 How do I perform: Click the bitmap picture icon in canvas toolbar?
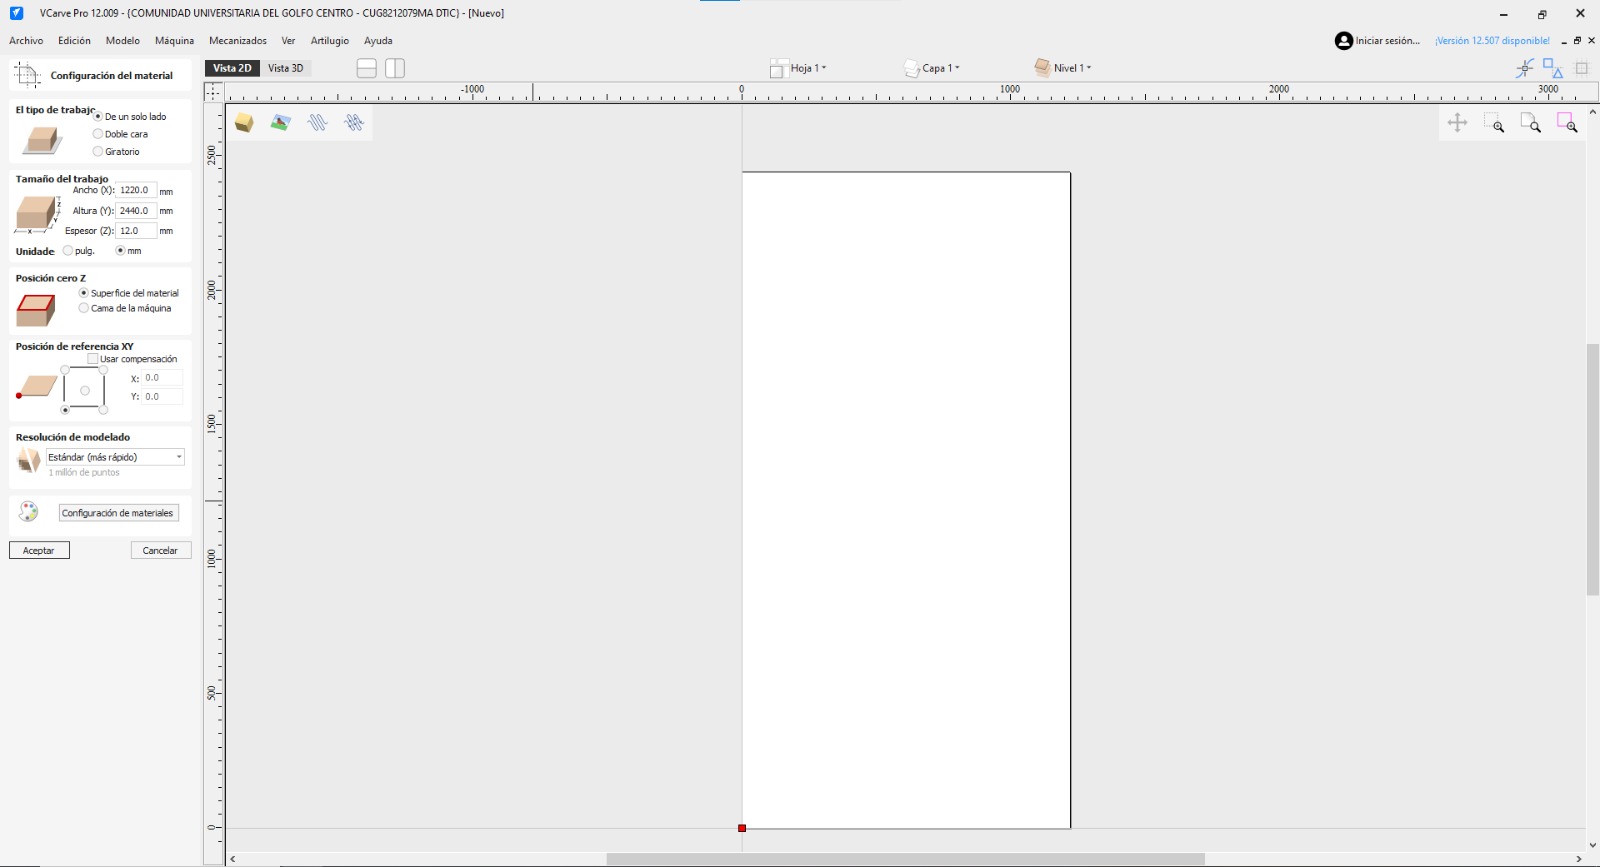[x=281, y=123]
